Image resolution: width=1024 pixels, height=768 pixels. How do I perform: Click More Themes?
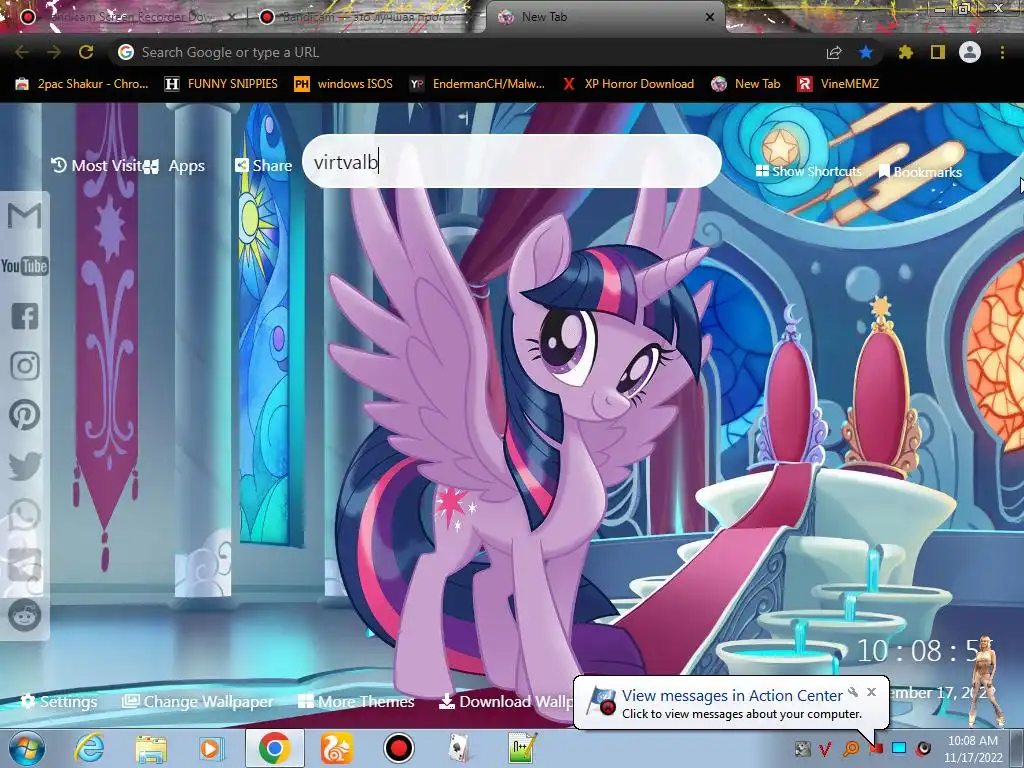coord(356,701)
